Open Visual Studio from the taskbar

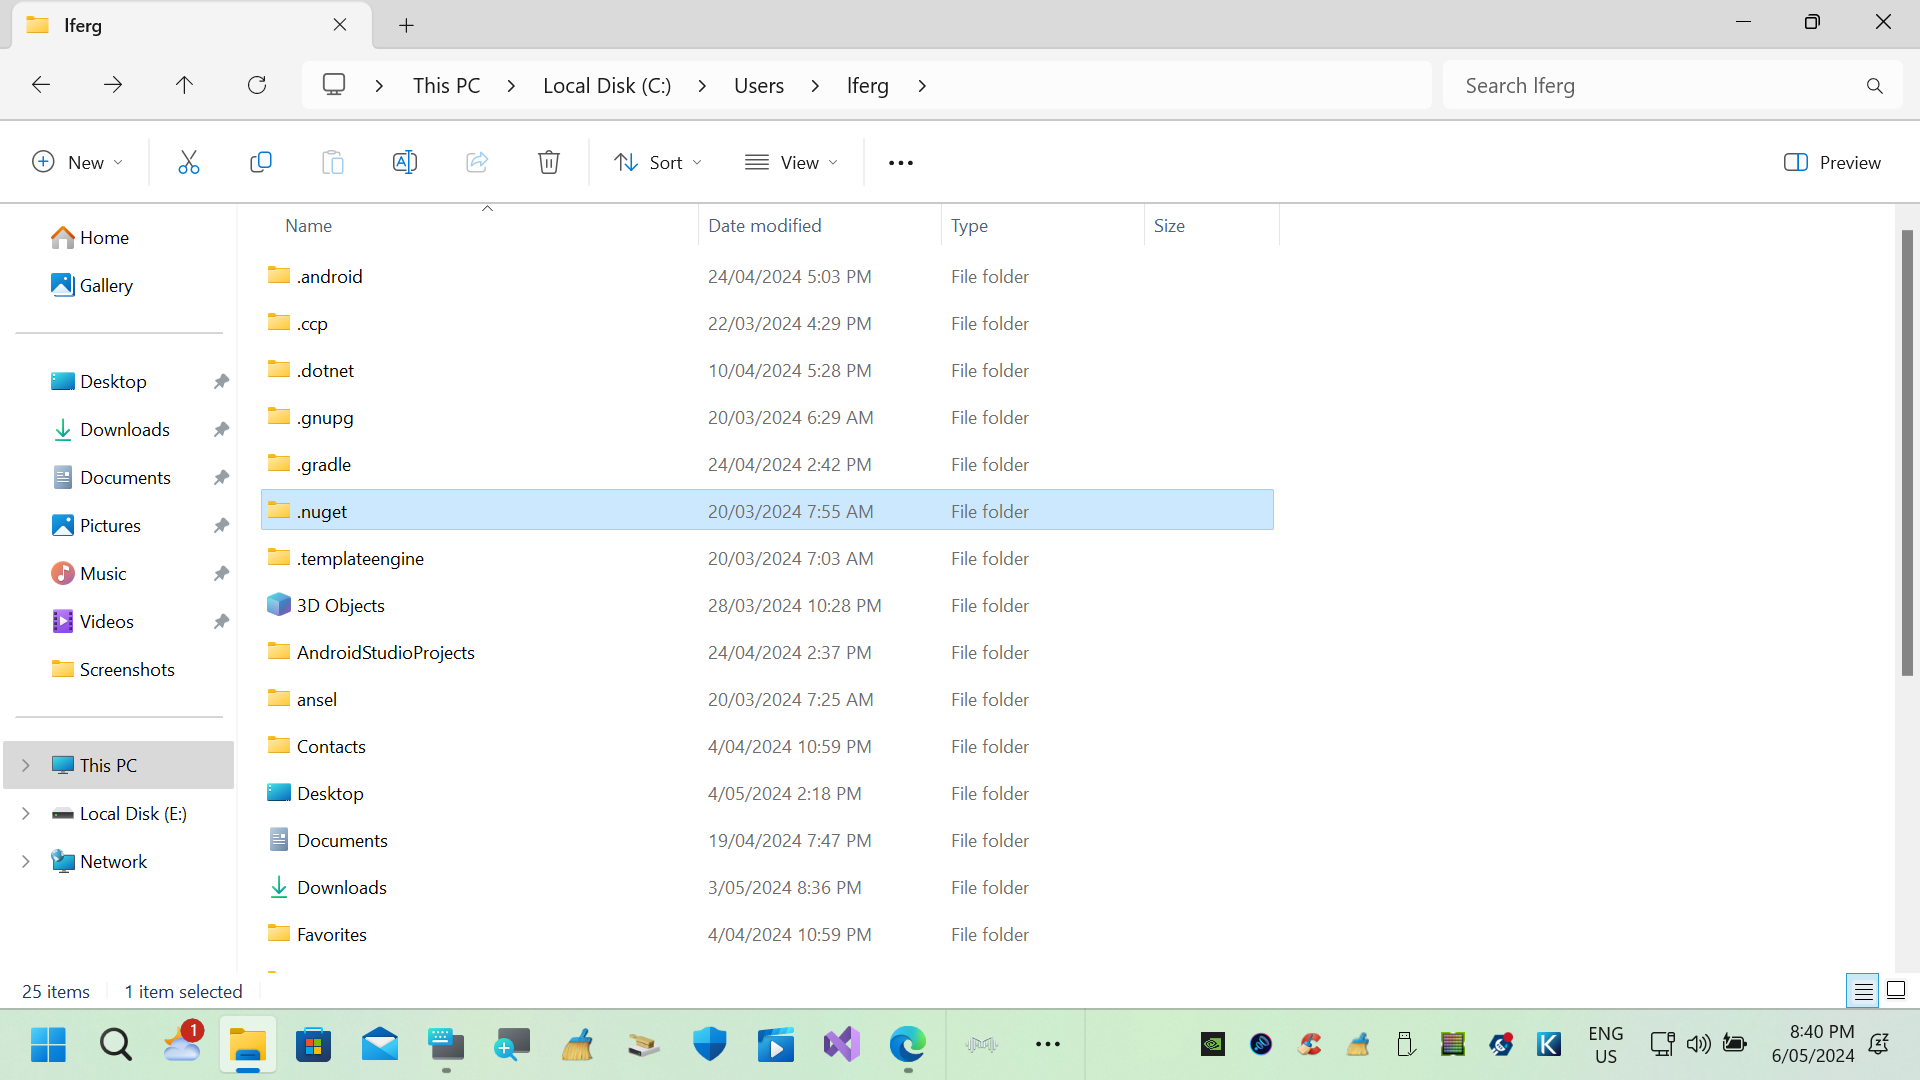pos(841,1043)
